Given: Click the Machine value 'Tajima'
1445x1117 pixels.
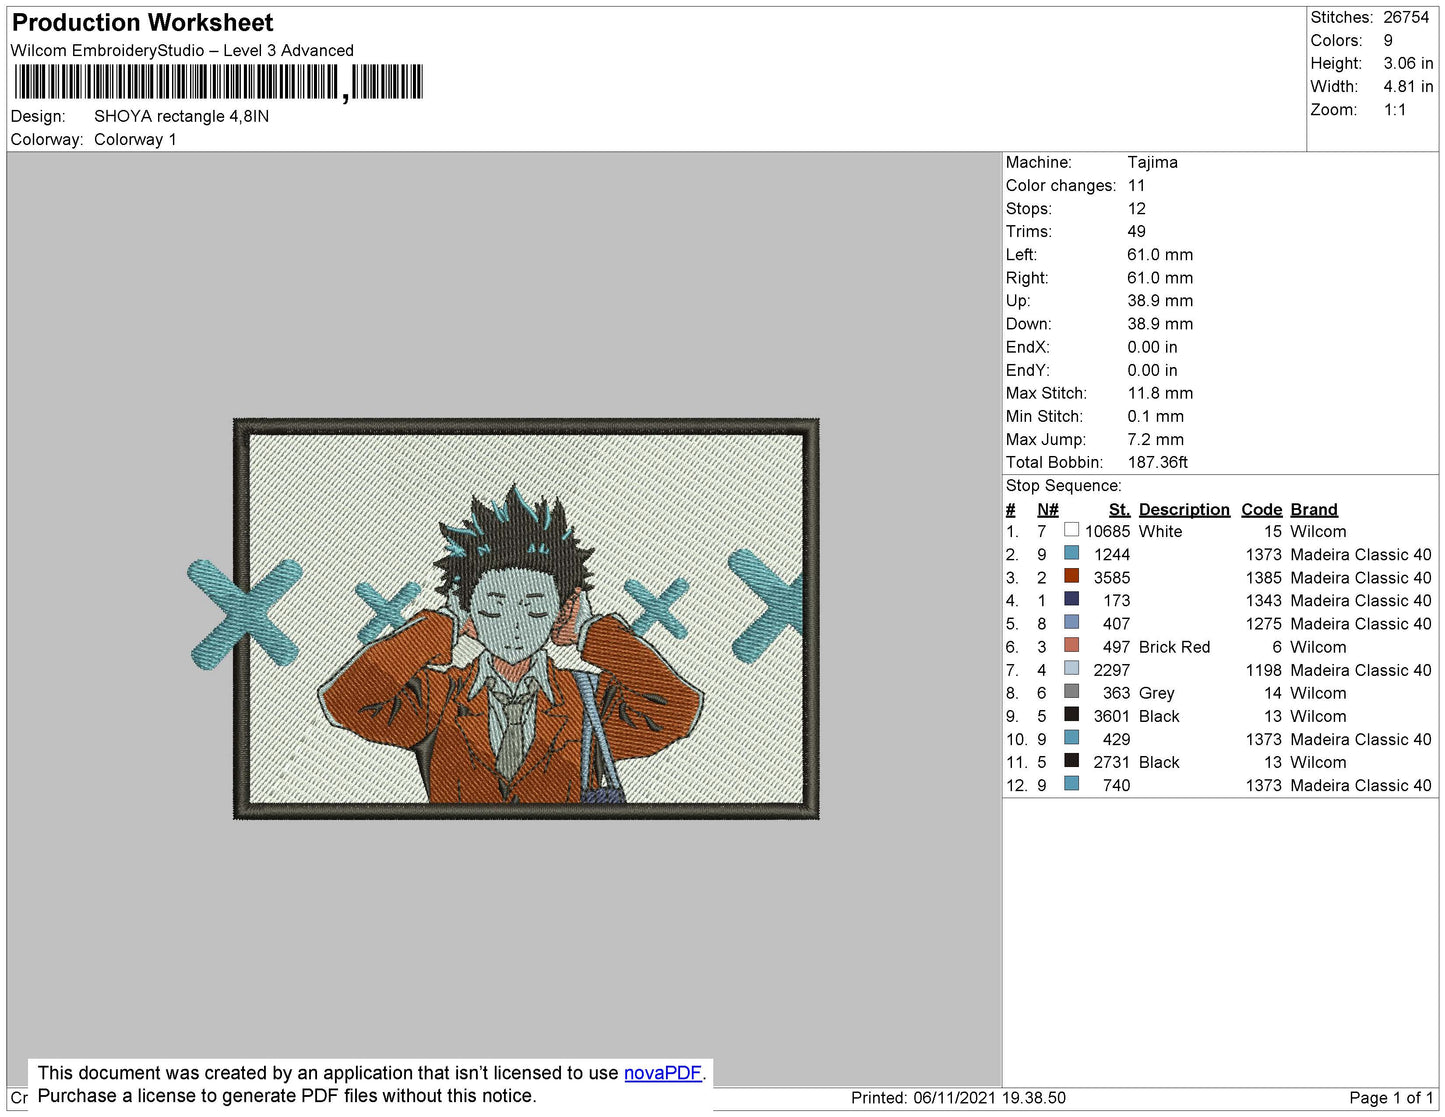Looking at the screenshot, I should (x=1152, y=162).
